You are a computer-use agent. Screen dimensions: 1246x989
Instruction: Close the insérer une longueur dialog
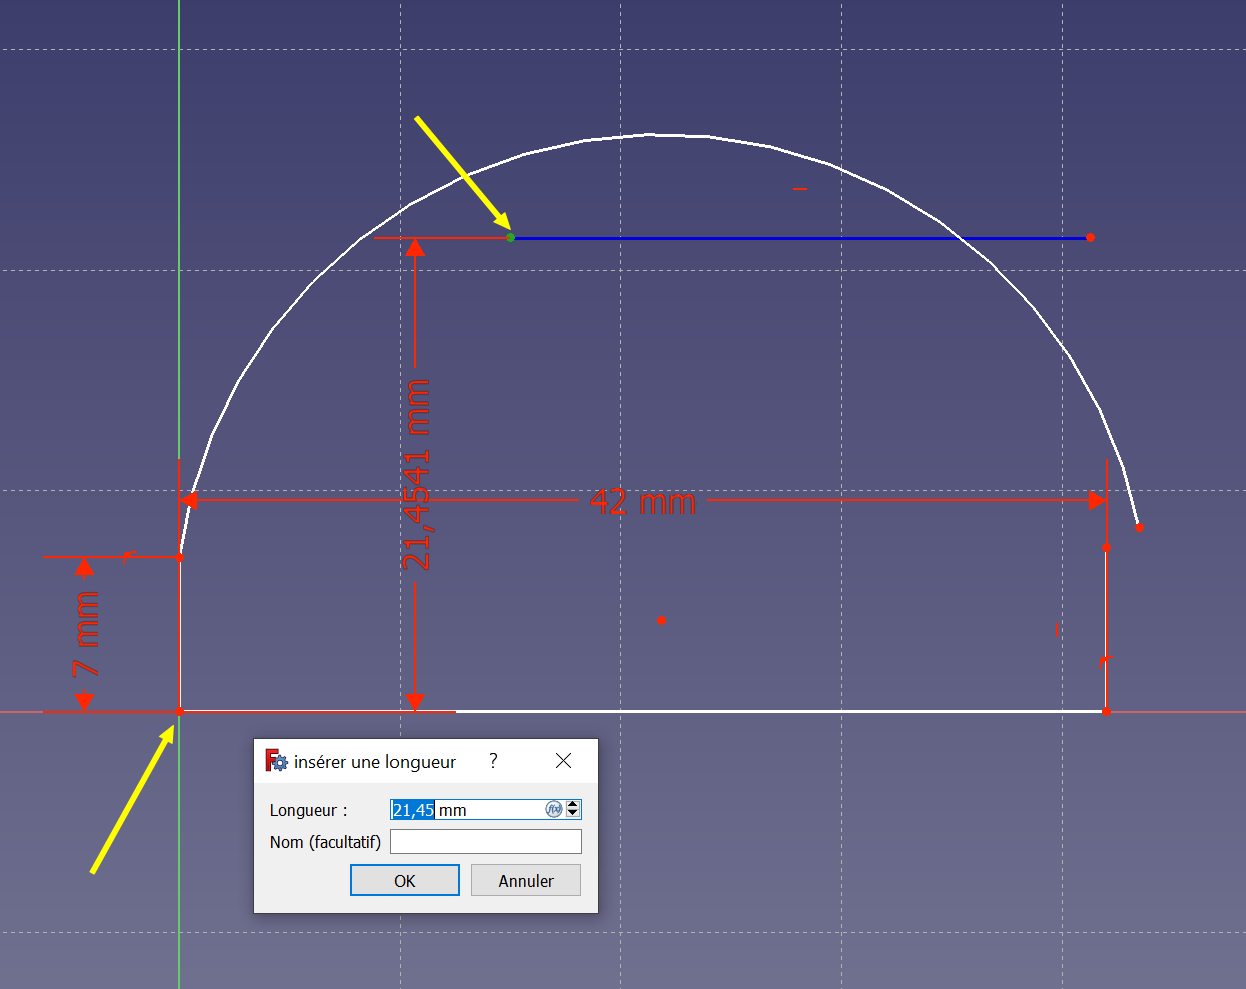pyautogui.click(x=564, y=761)
